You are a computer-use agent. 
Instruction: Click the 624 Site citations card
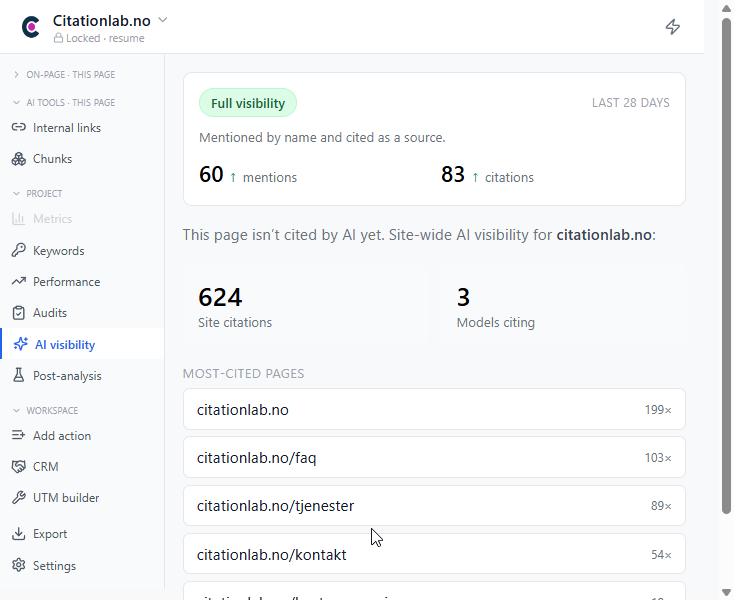click(x=305, y=306)
